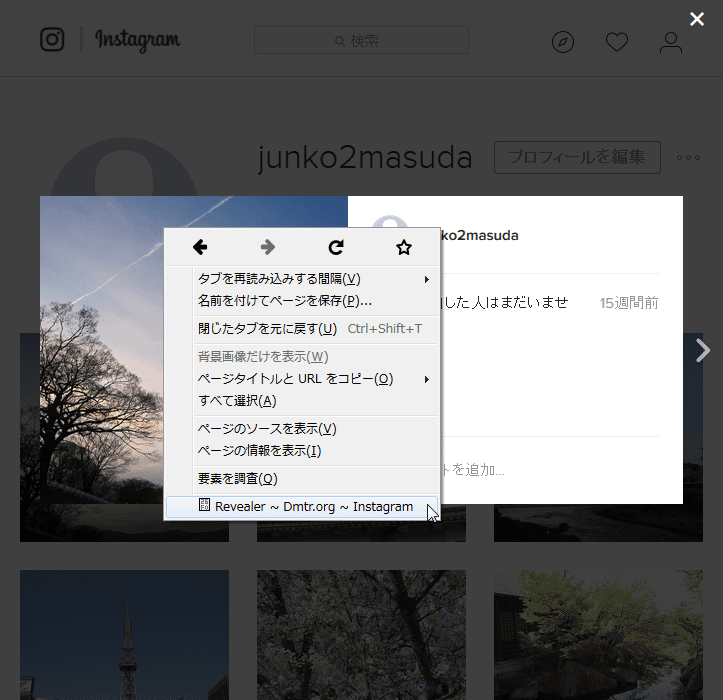Click the Back arrow in context menu

[x=200, y=247]
